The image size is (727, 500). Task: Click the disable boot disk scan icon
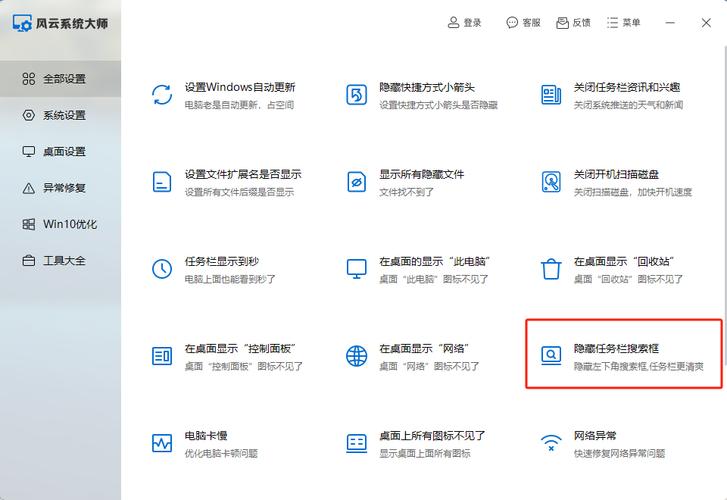coord(551,182)
